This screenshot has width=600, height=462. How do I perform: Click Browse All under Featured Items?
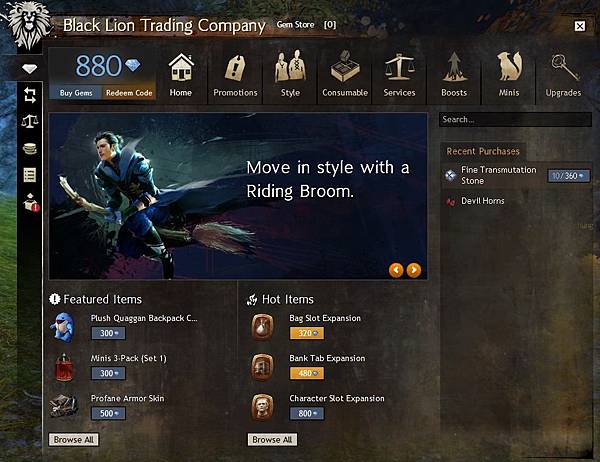click(x=73, y=439)
